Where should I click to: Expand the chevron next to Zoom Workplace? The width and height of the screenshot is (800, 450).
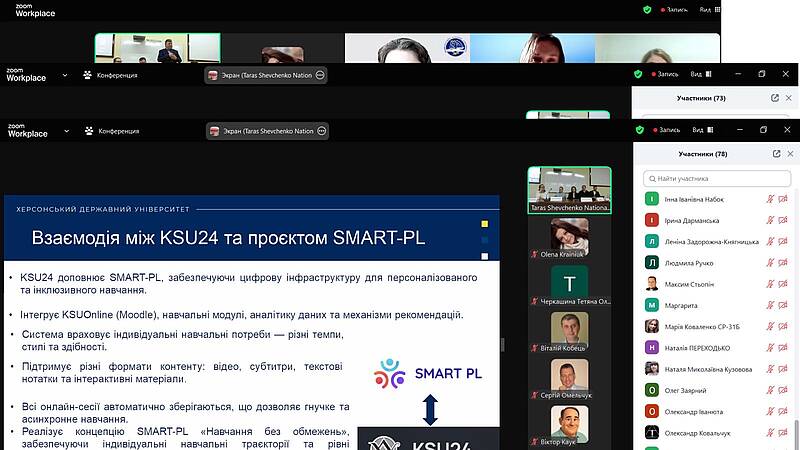pyautogui.click(x=66, y=131)
